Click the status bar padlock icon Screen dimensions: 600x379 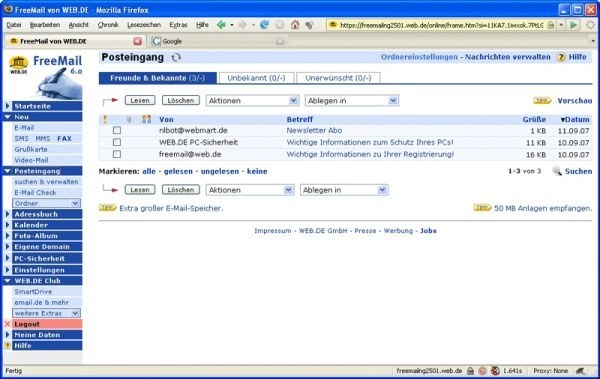(x=470, y=371)
